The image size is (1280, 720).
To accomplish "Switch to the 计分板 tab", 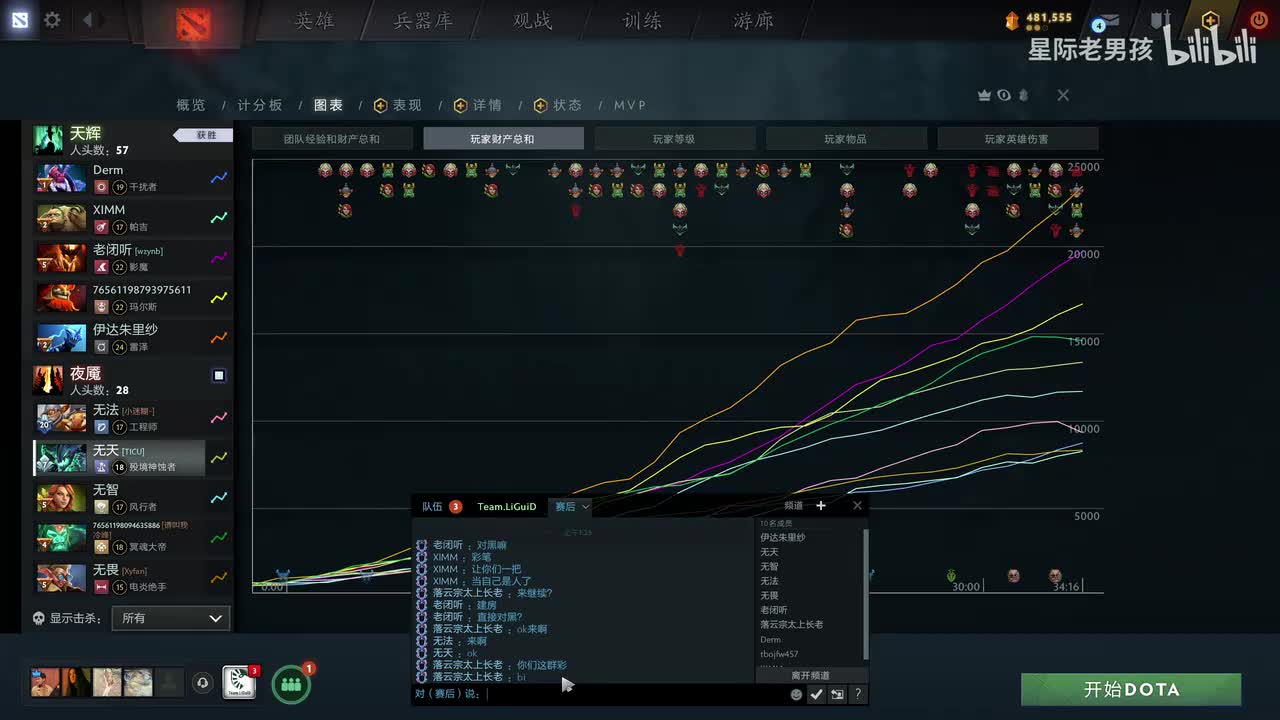I will click(260, 105).
